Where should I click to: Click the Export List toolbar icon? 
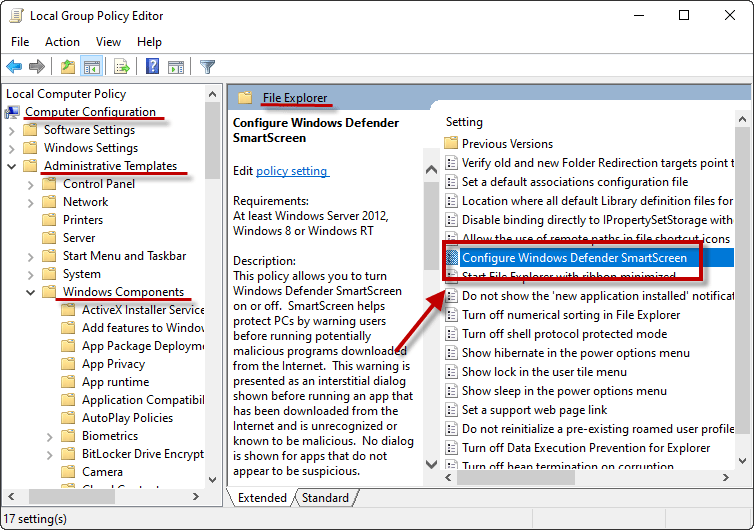point(122,66)
